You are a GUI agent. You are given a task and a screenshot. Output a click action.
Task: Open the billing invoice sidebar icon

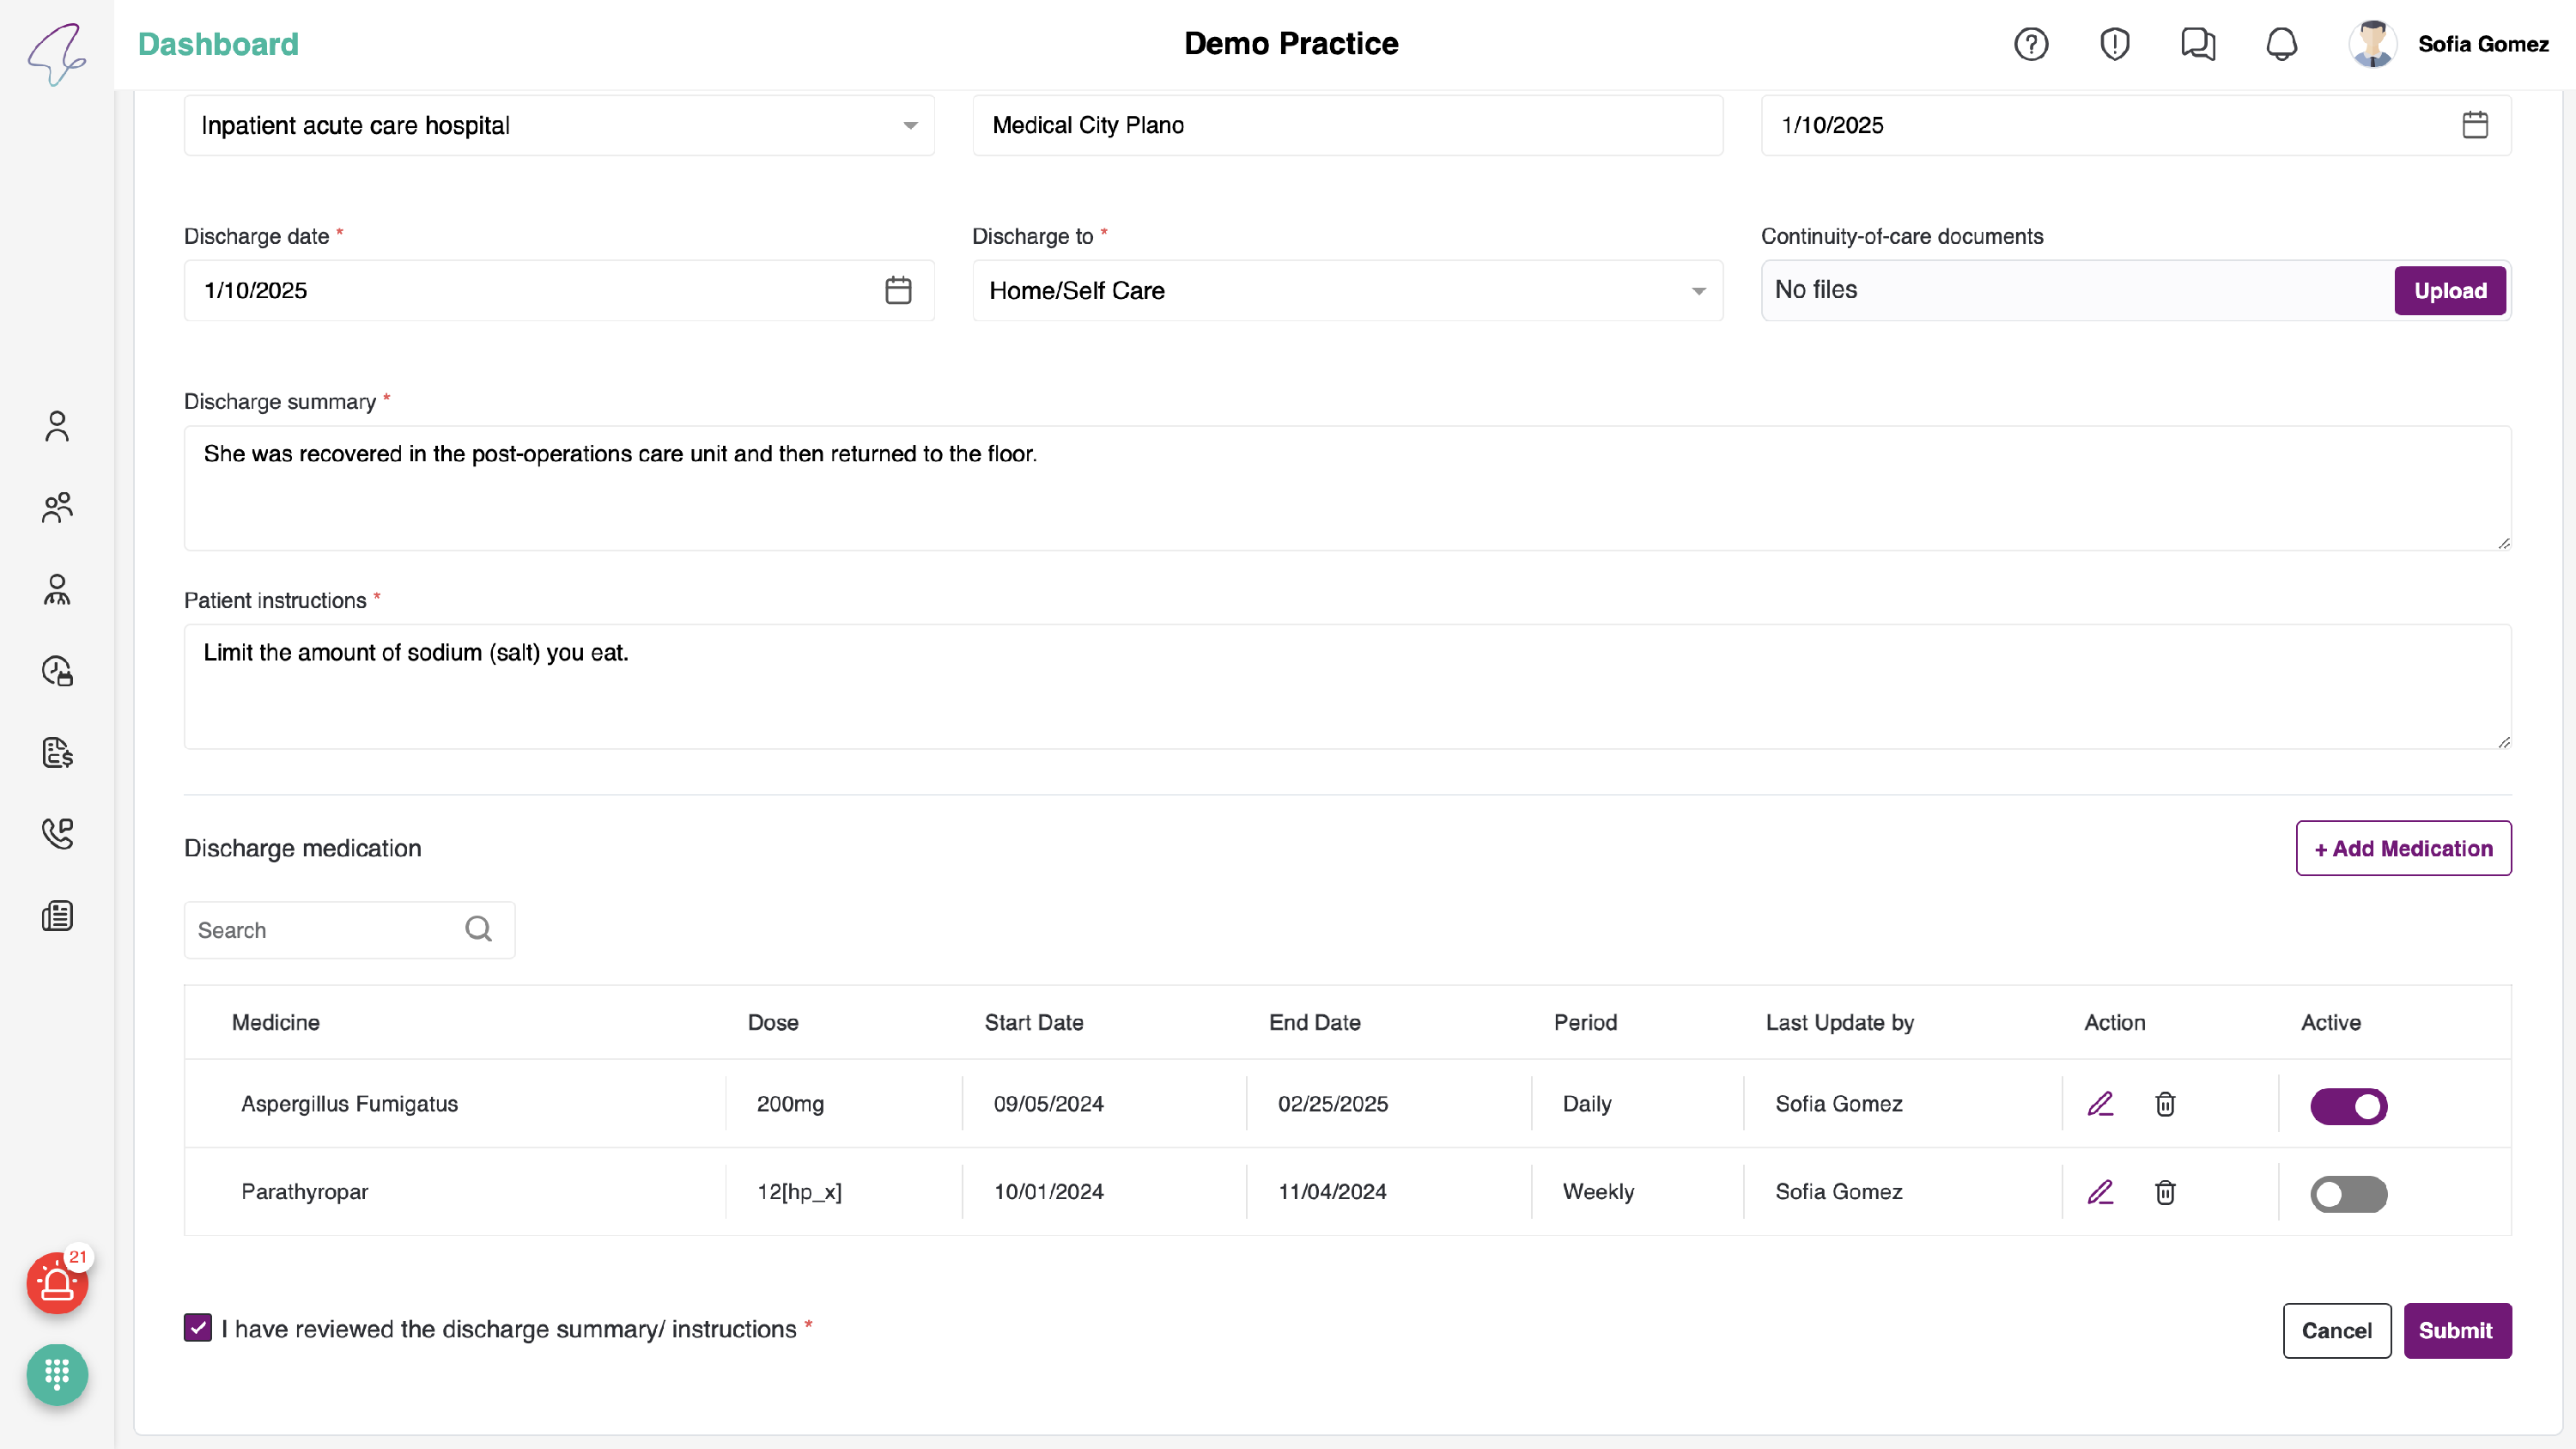tap(57, 752)
